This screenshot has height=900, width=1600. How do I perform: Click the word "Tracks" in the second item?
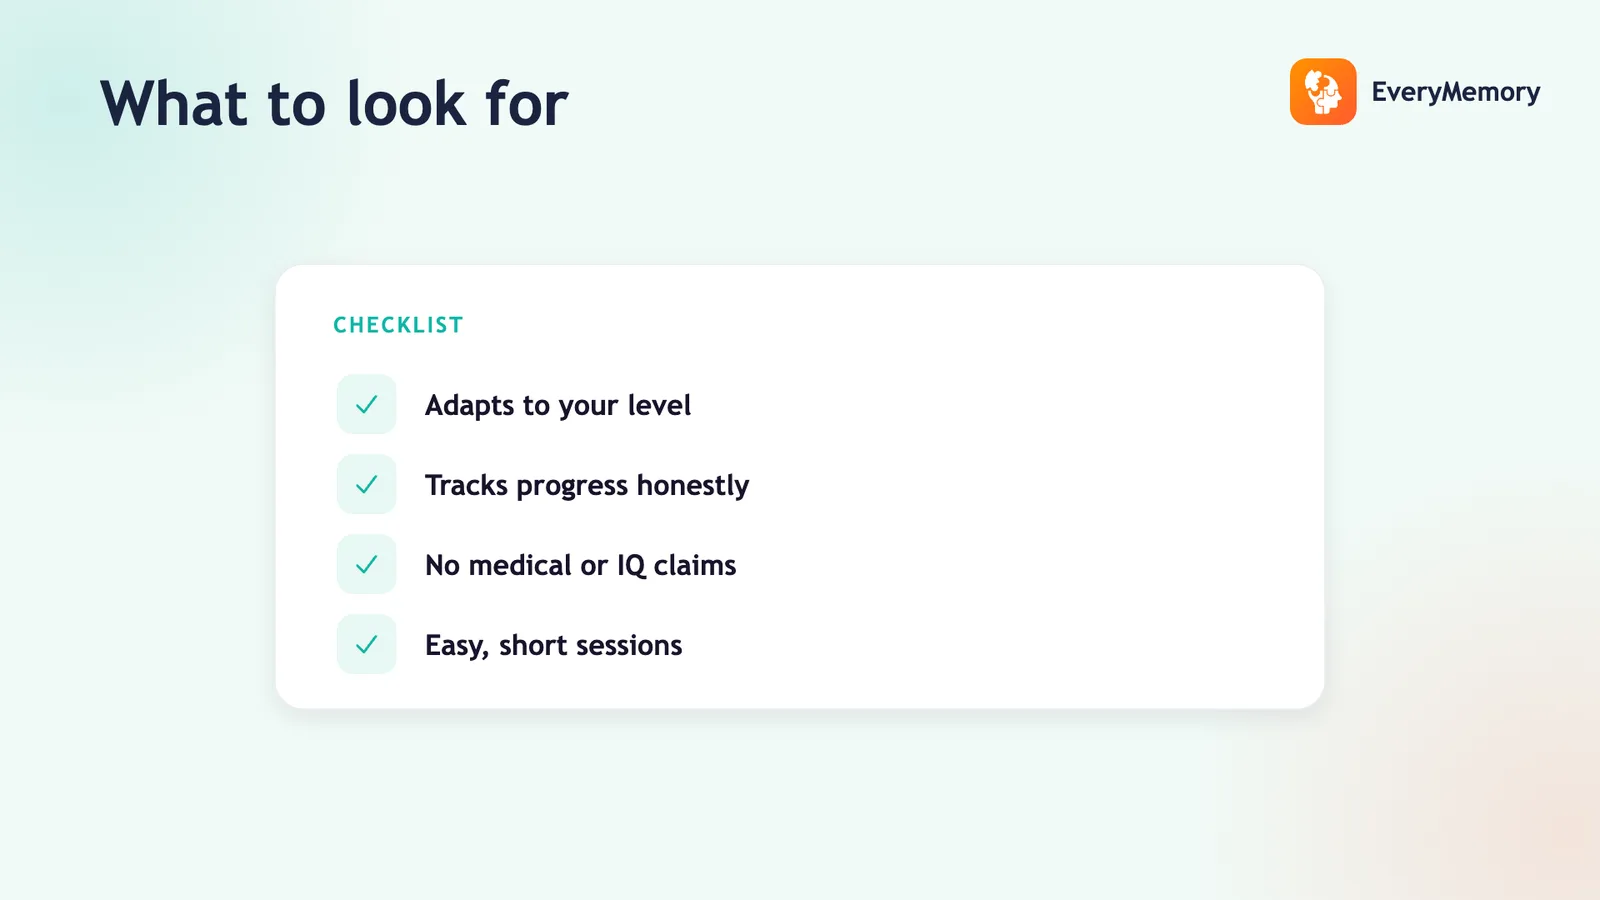pos(466,485)
